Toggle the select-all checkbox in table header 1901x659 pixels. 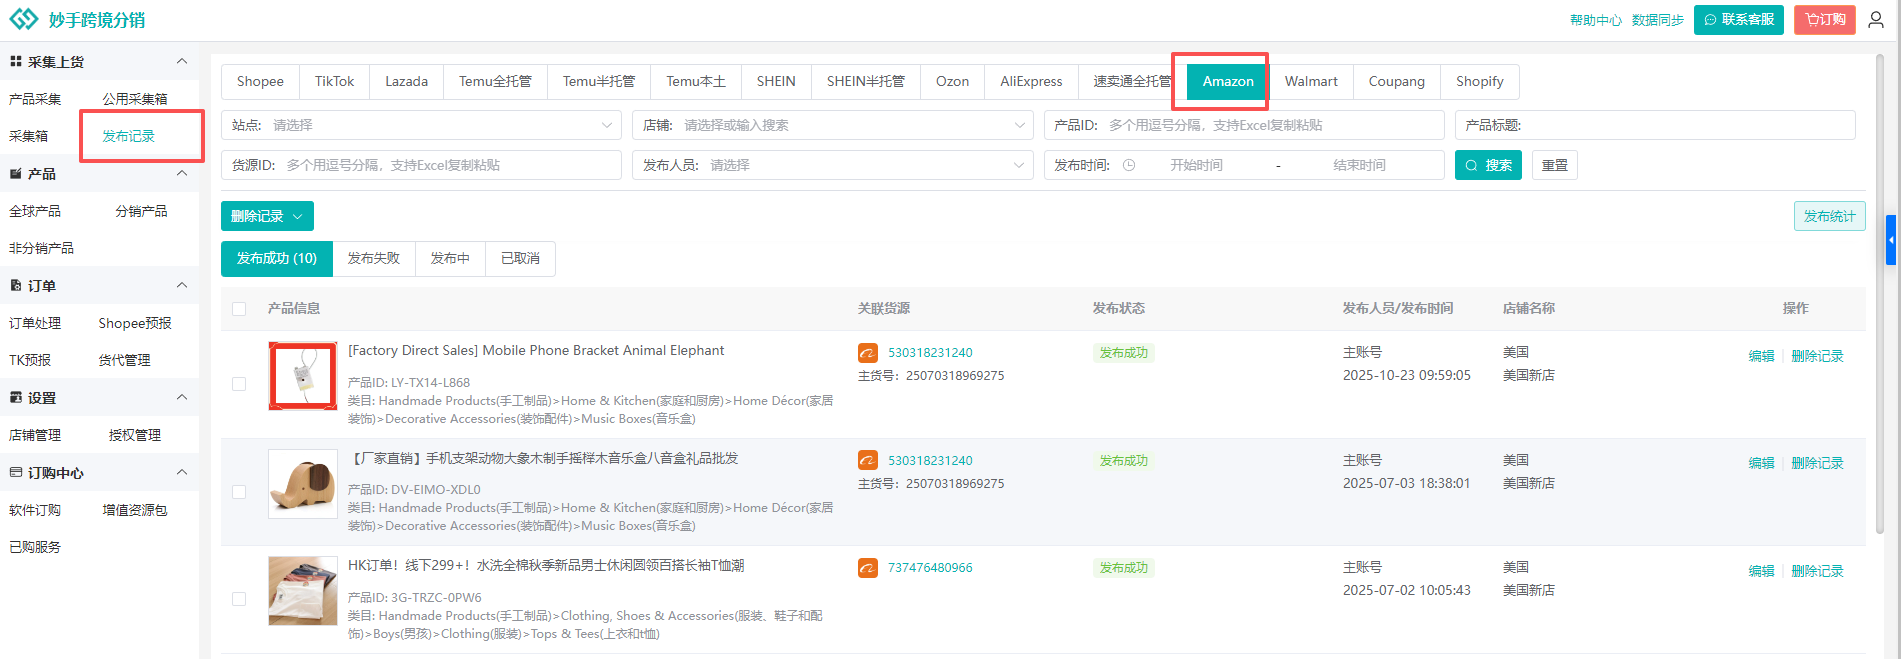[x=239, y=309]
